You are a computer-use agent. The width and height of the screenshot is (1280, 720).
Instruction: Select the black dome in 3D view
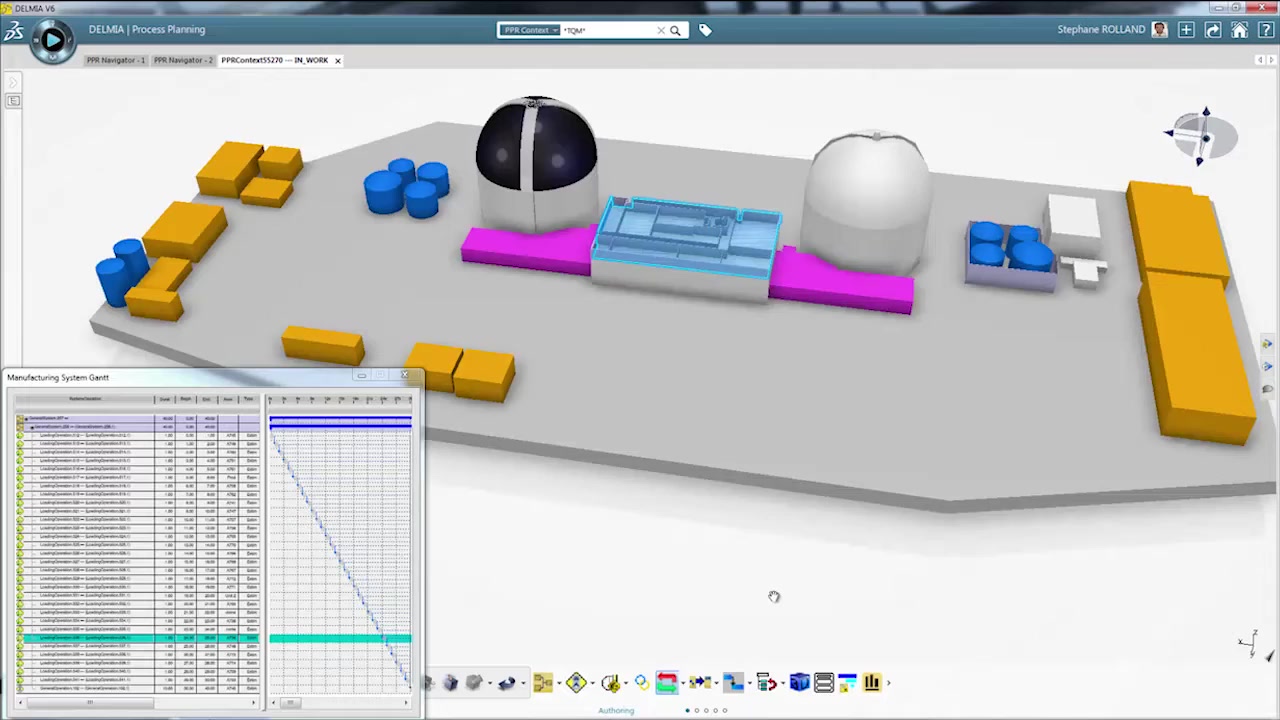pos(536,146)
